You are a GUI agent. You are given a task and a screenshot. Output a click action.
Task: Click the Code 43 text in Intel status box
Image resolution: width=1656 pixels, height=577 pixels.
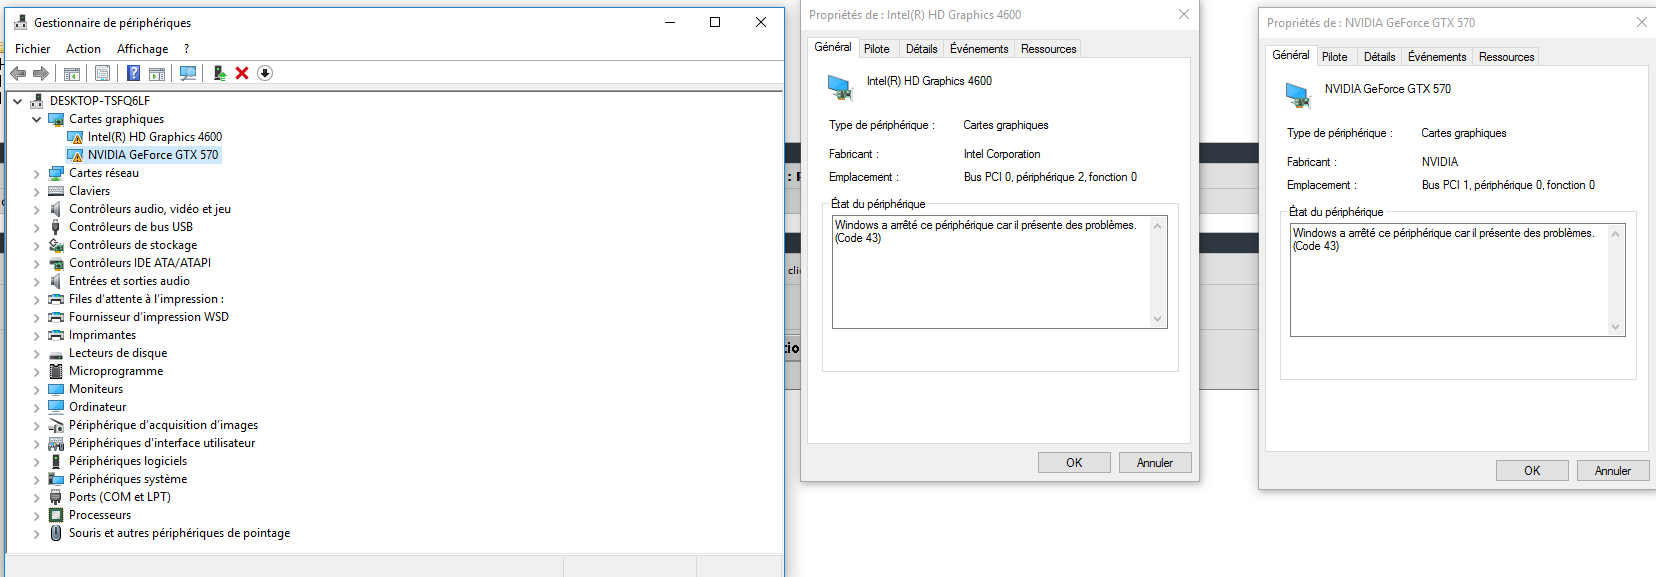[x=858, y=238]
